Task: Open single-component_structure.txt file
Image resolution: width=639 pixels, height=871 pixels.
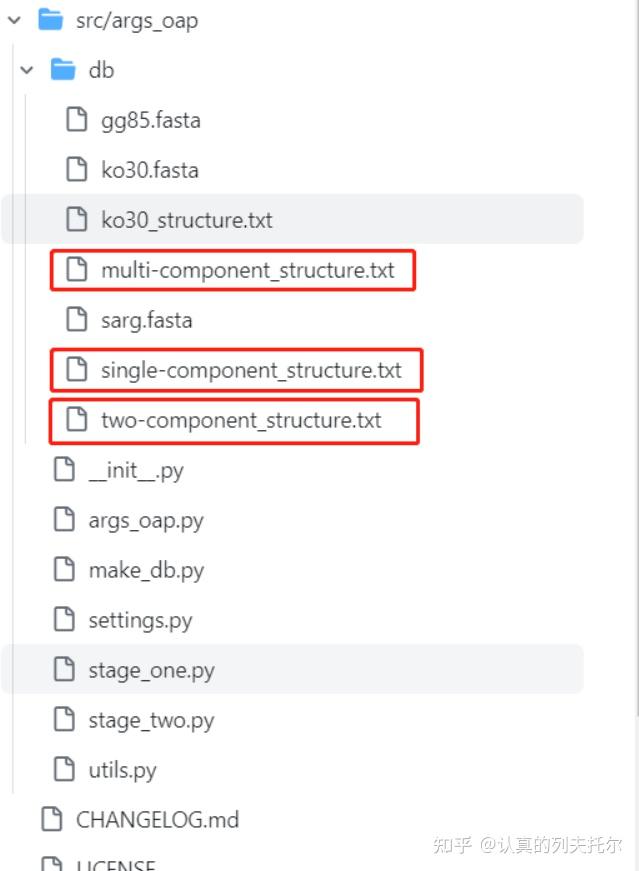Action: [x=251, y=370]
